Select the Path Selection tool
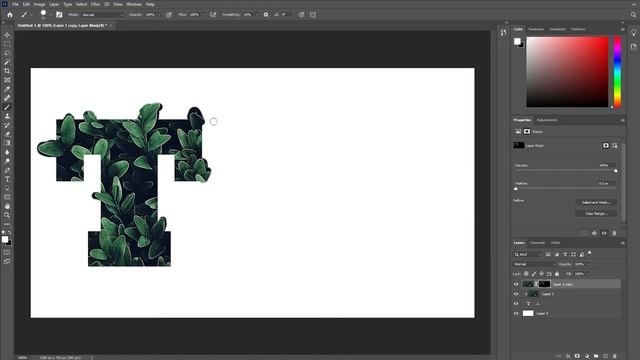Screen dimensions: 640x360 click(x=7, y=188)
